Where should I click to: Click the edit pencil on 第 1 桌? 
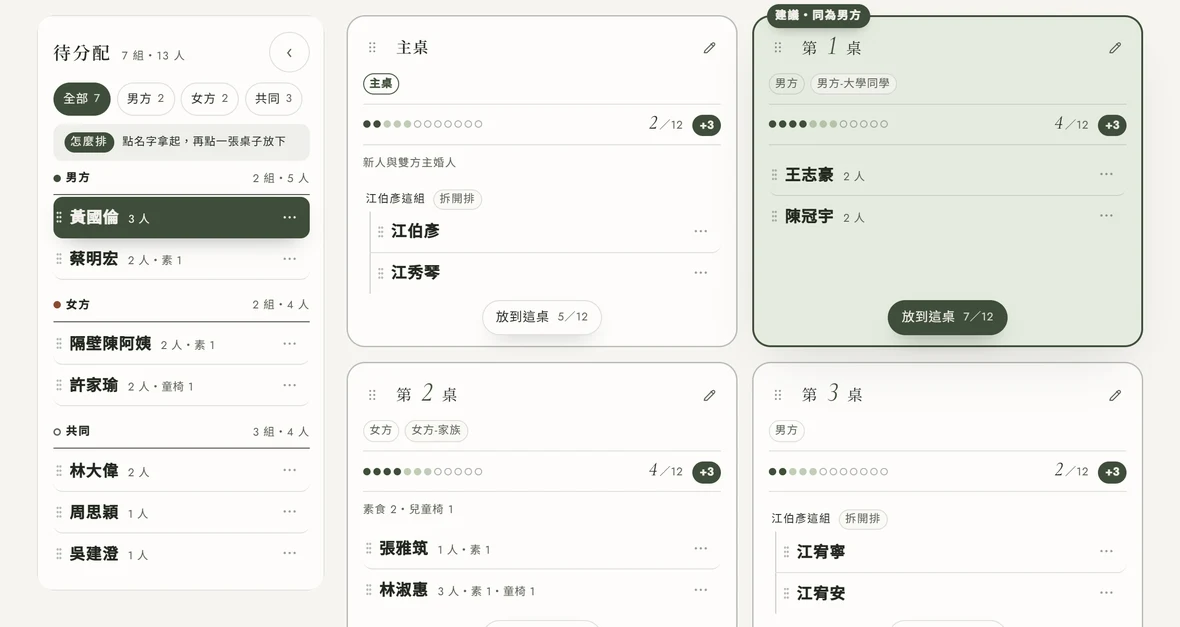click(x=1115, y=48)
